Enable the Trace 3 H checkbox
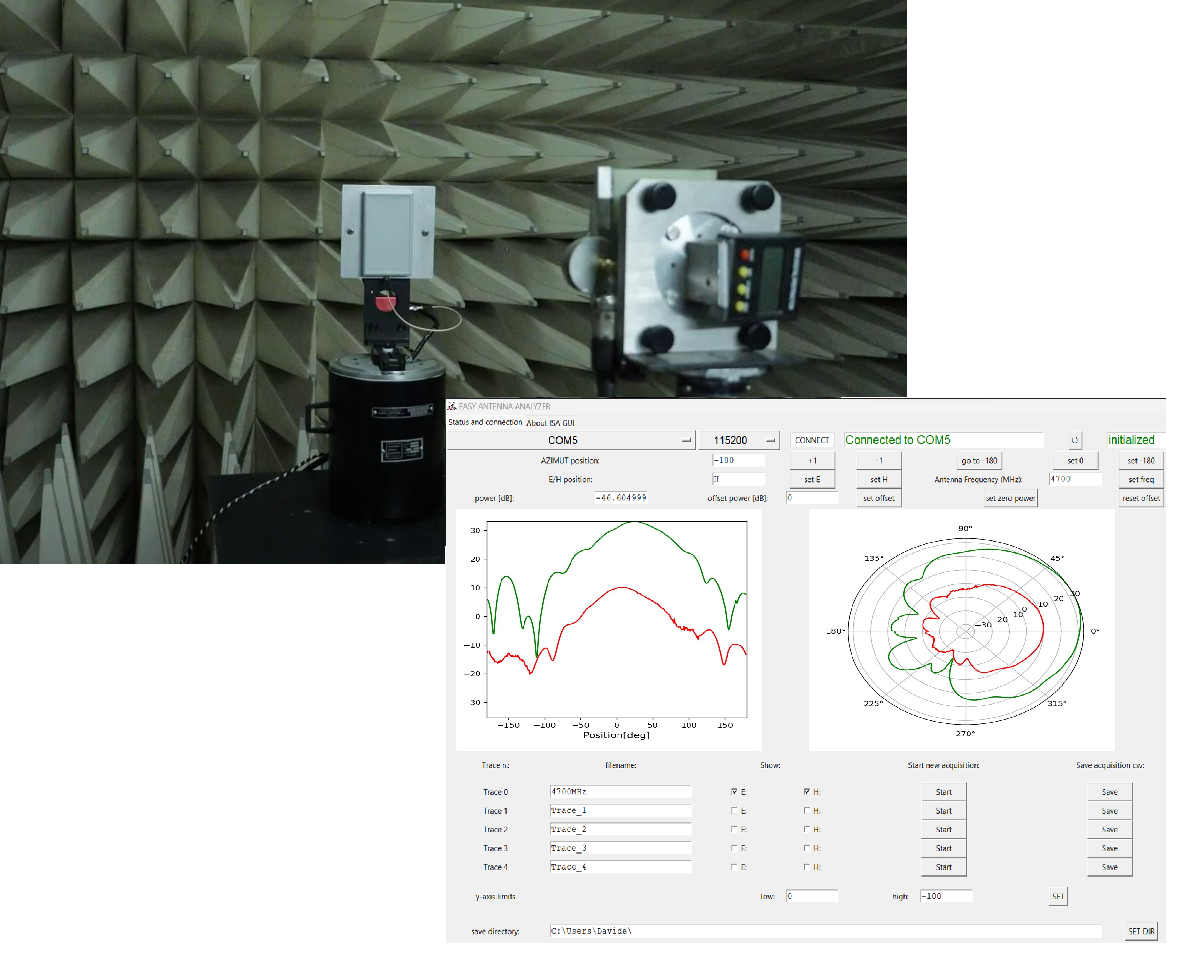 pos(807,848)
